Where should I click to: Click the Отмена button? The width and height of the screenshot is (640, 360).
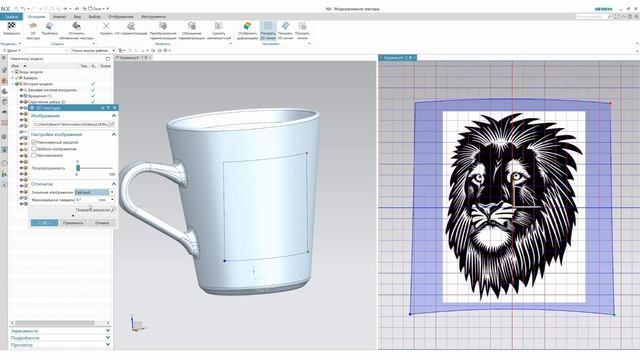(102, 223)
